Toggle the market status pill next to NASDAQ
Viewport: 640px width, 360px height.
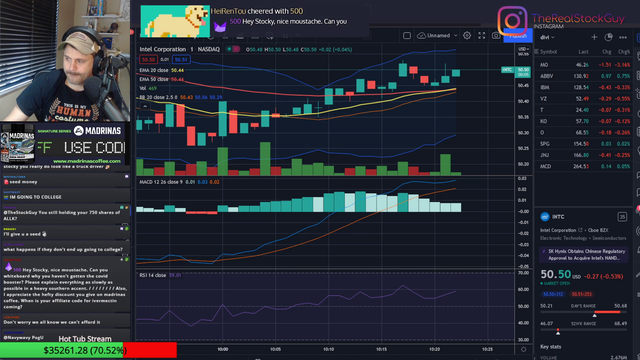233,49
